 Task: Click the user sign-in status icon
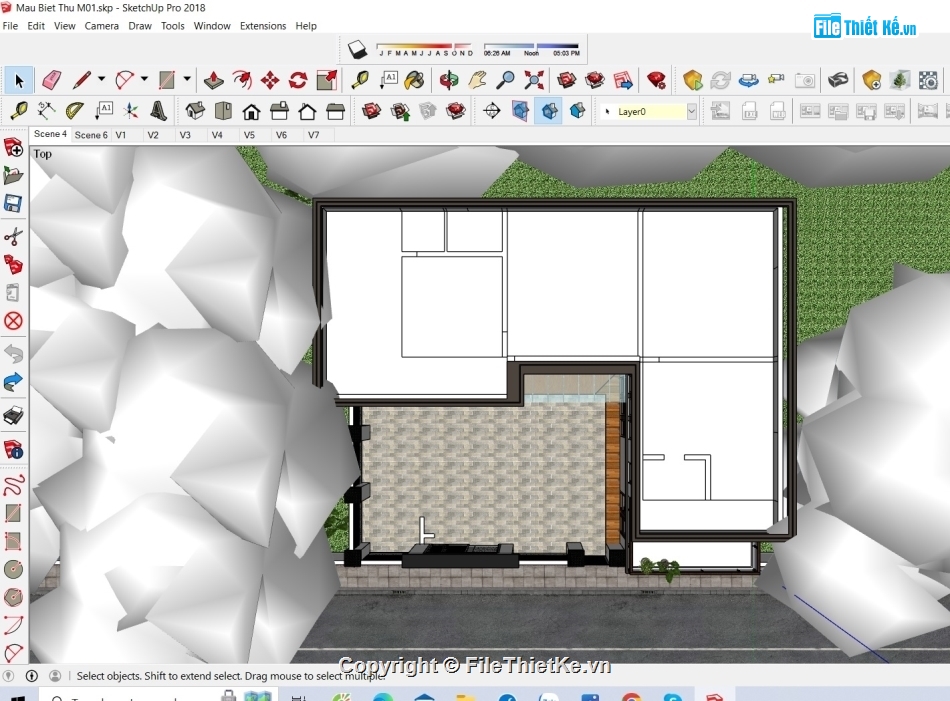pyautogui.click(x=55, y=676)
